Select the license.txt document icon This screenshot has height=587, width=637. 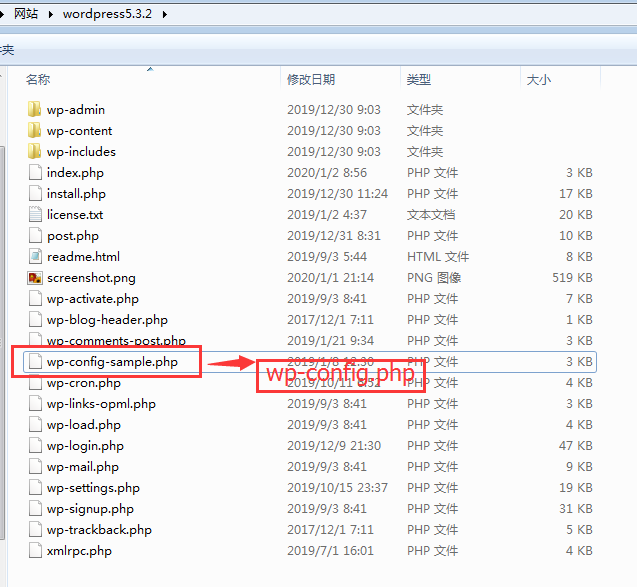coord(35,214)
